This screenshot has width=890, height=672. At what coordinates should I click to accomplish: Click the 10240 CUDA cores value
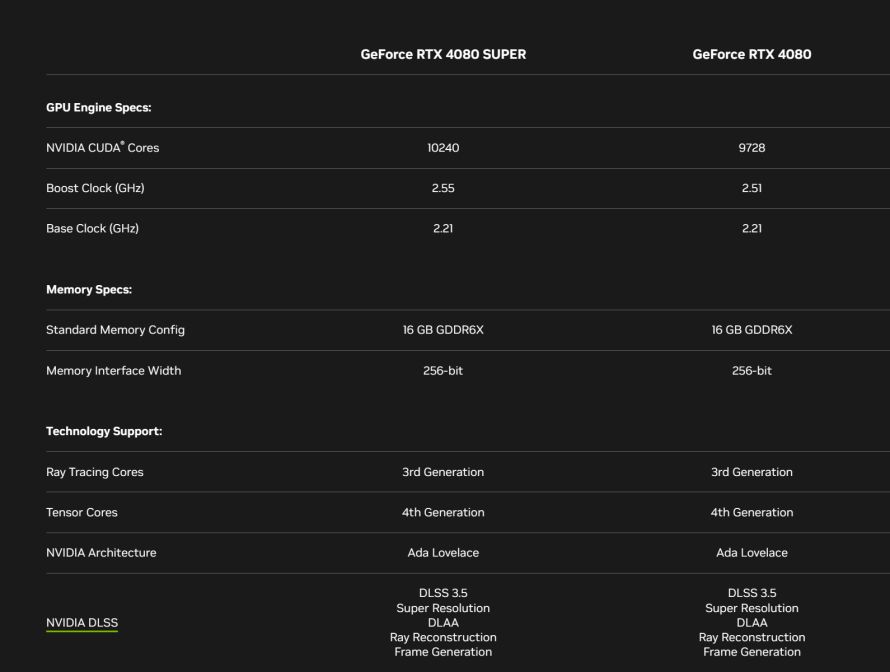point(443,148)
